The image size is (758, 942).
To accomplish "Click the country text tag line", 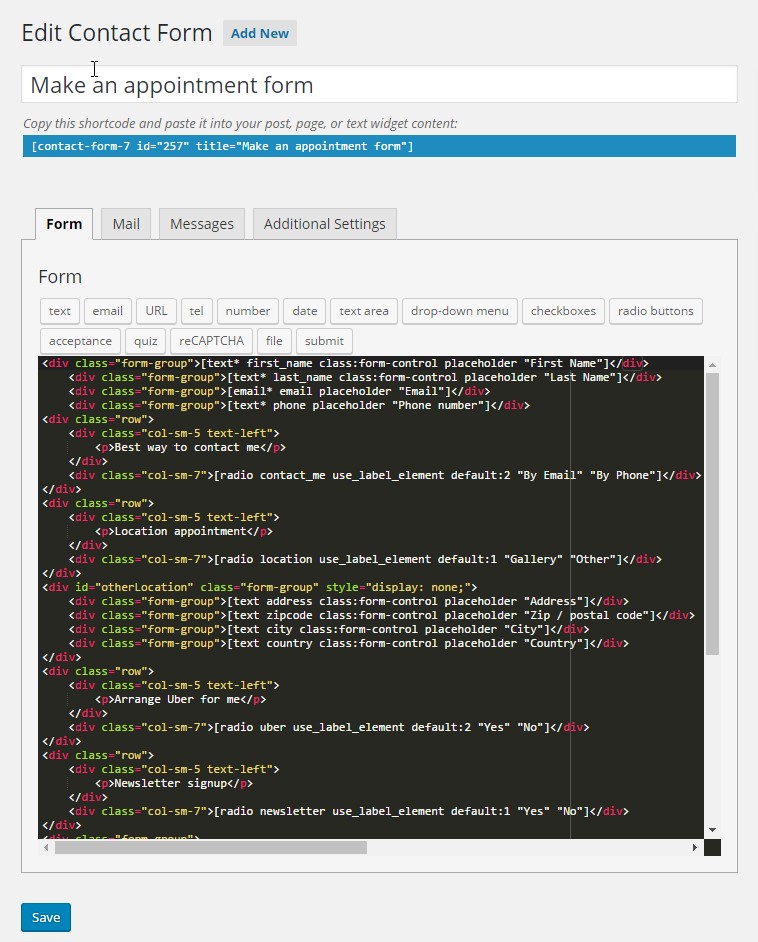I will [x=348, y=643].
